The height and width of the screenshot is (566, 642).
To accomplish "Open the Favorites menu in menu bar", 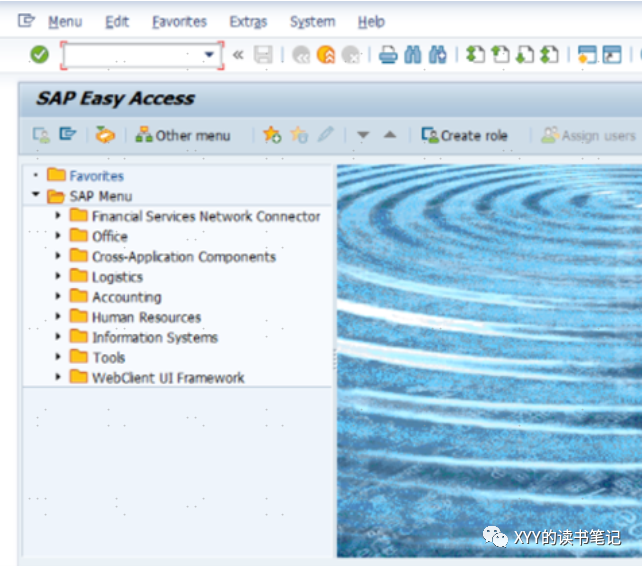I will [x=179, y=21].
